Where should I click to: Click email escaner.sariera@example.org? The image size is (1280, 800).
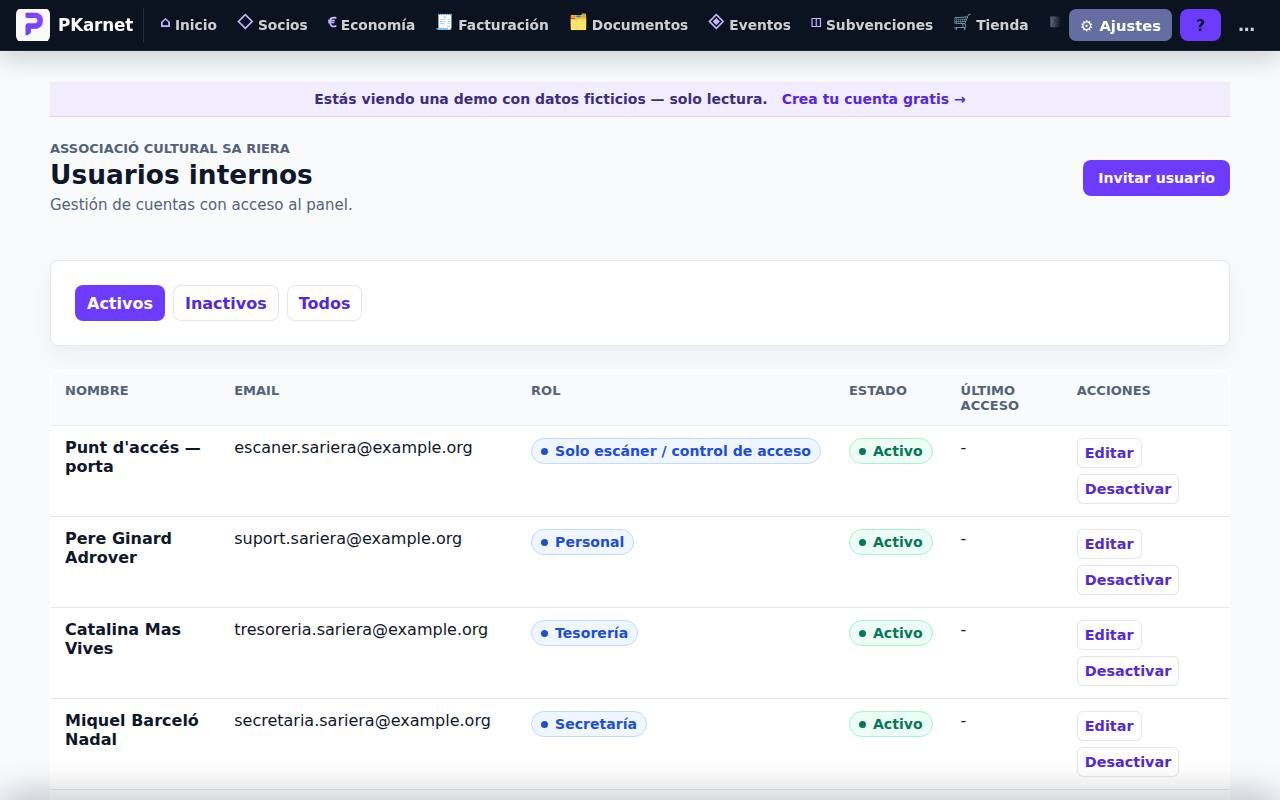click(353, 448)
